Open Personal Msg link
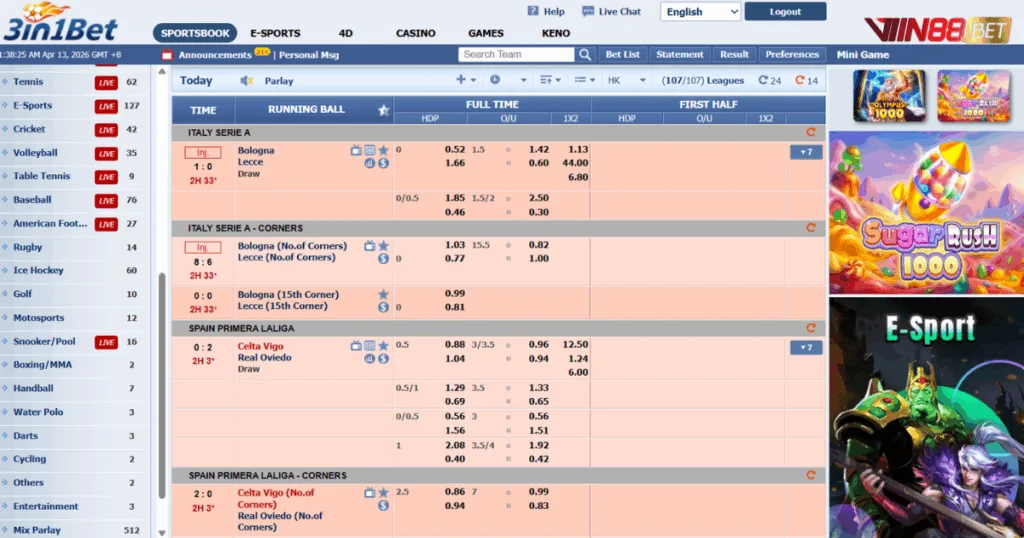 309,55
